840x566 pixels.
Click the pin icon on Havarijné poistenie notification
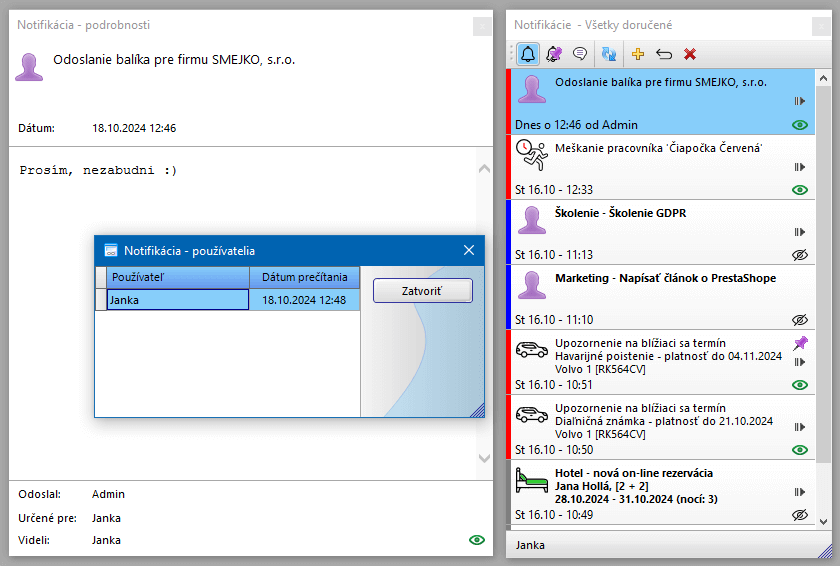799,344
